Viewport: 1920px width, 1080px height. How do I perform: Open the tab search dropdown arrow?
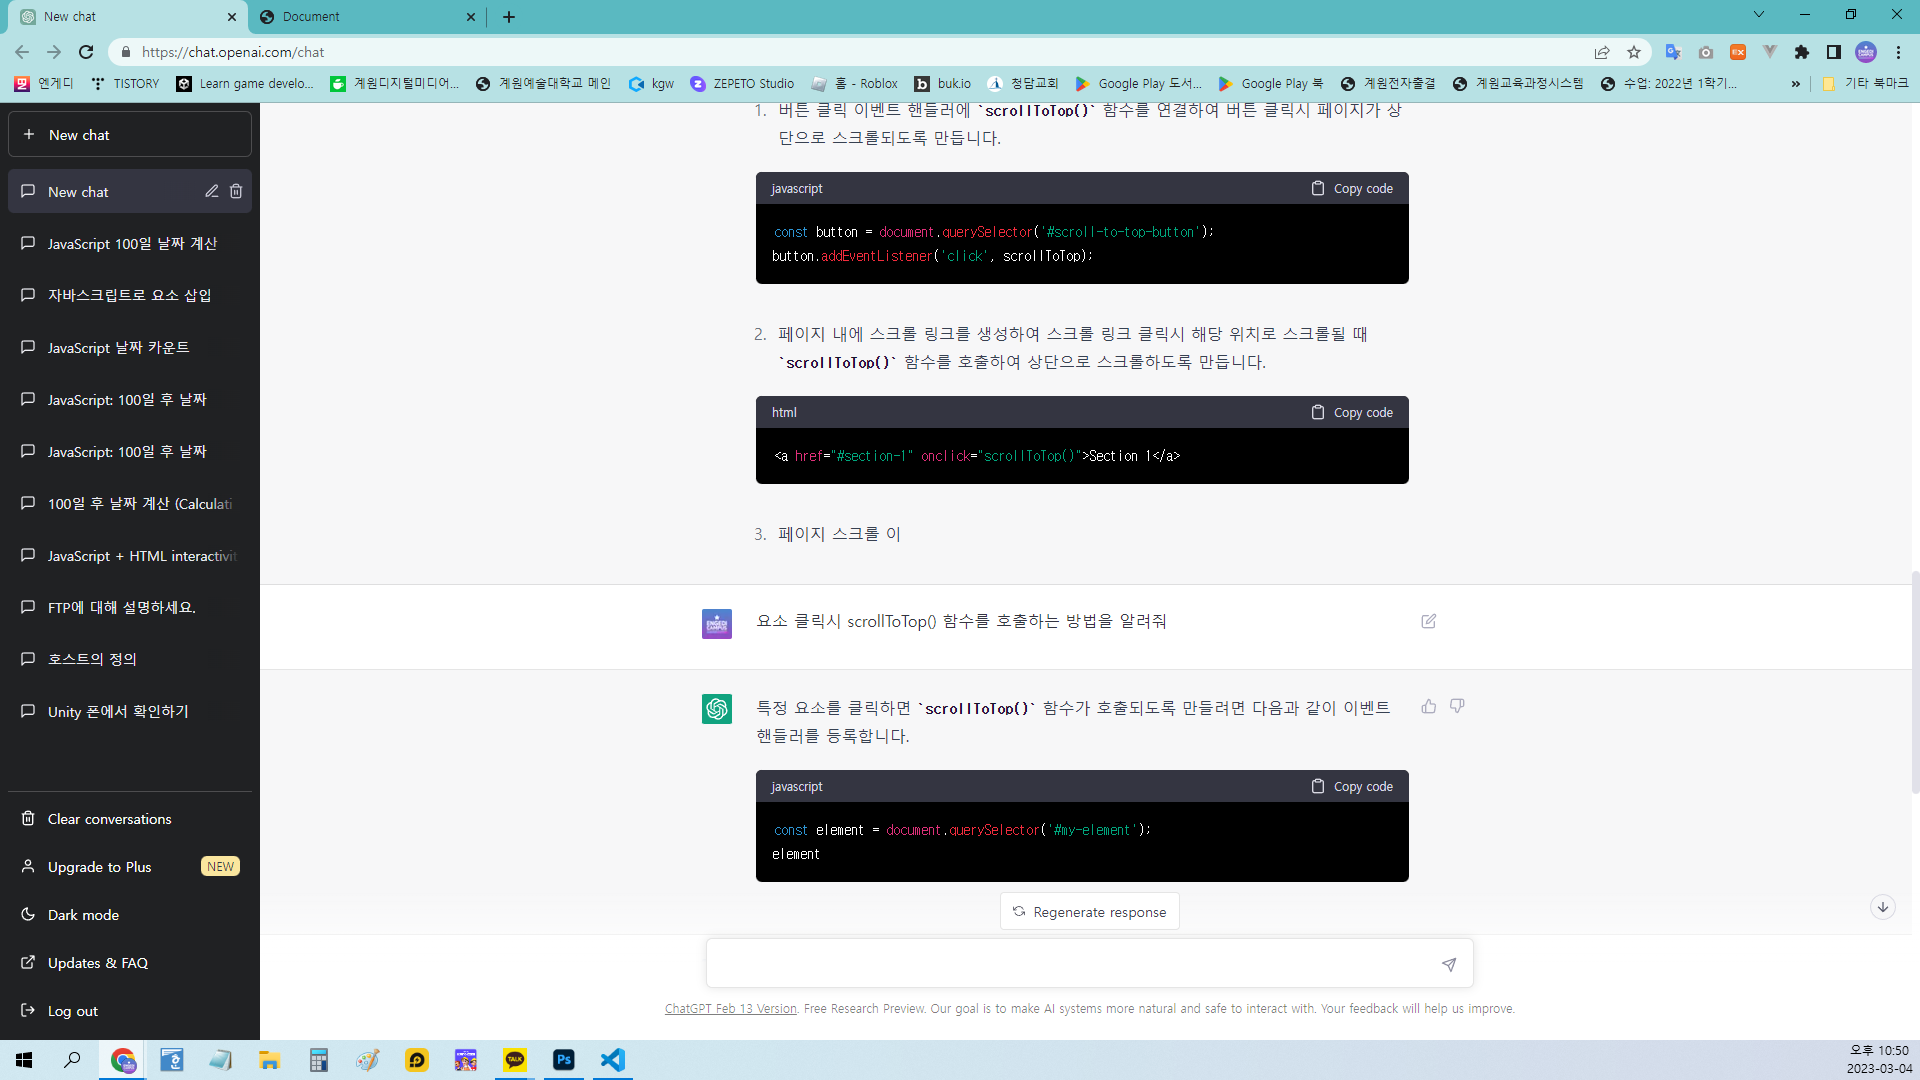coord(1758,15)
